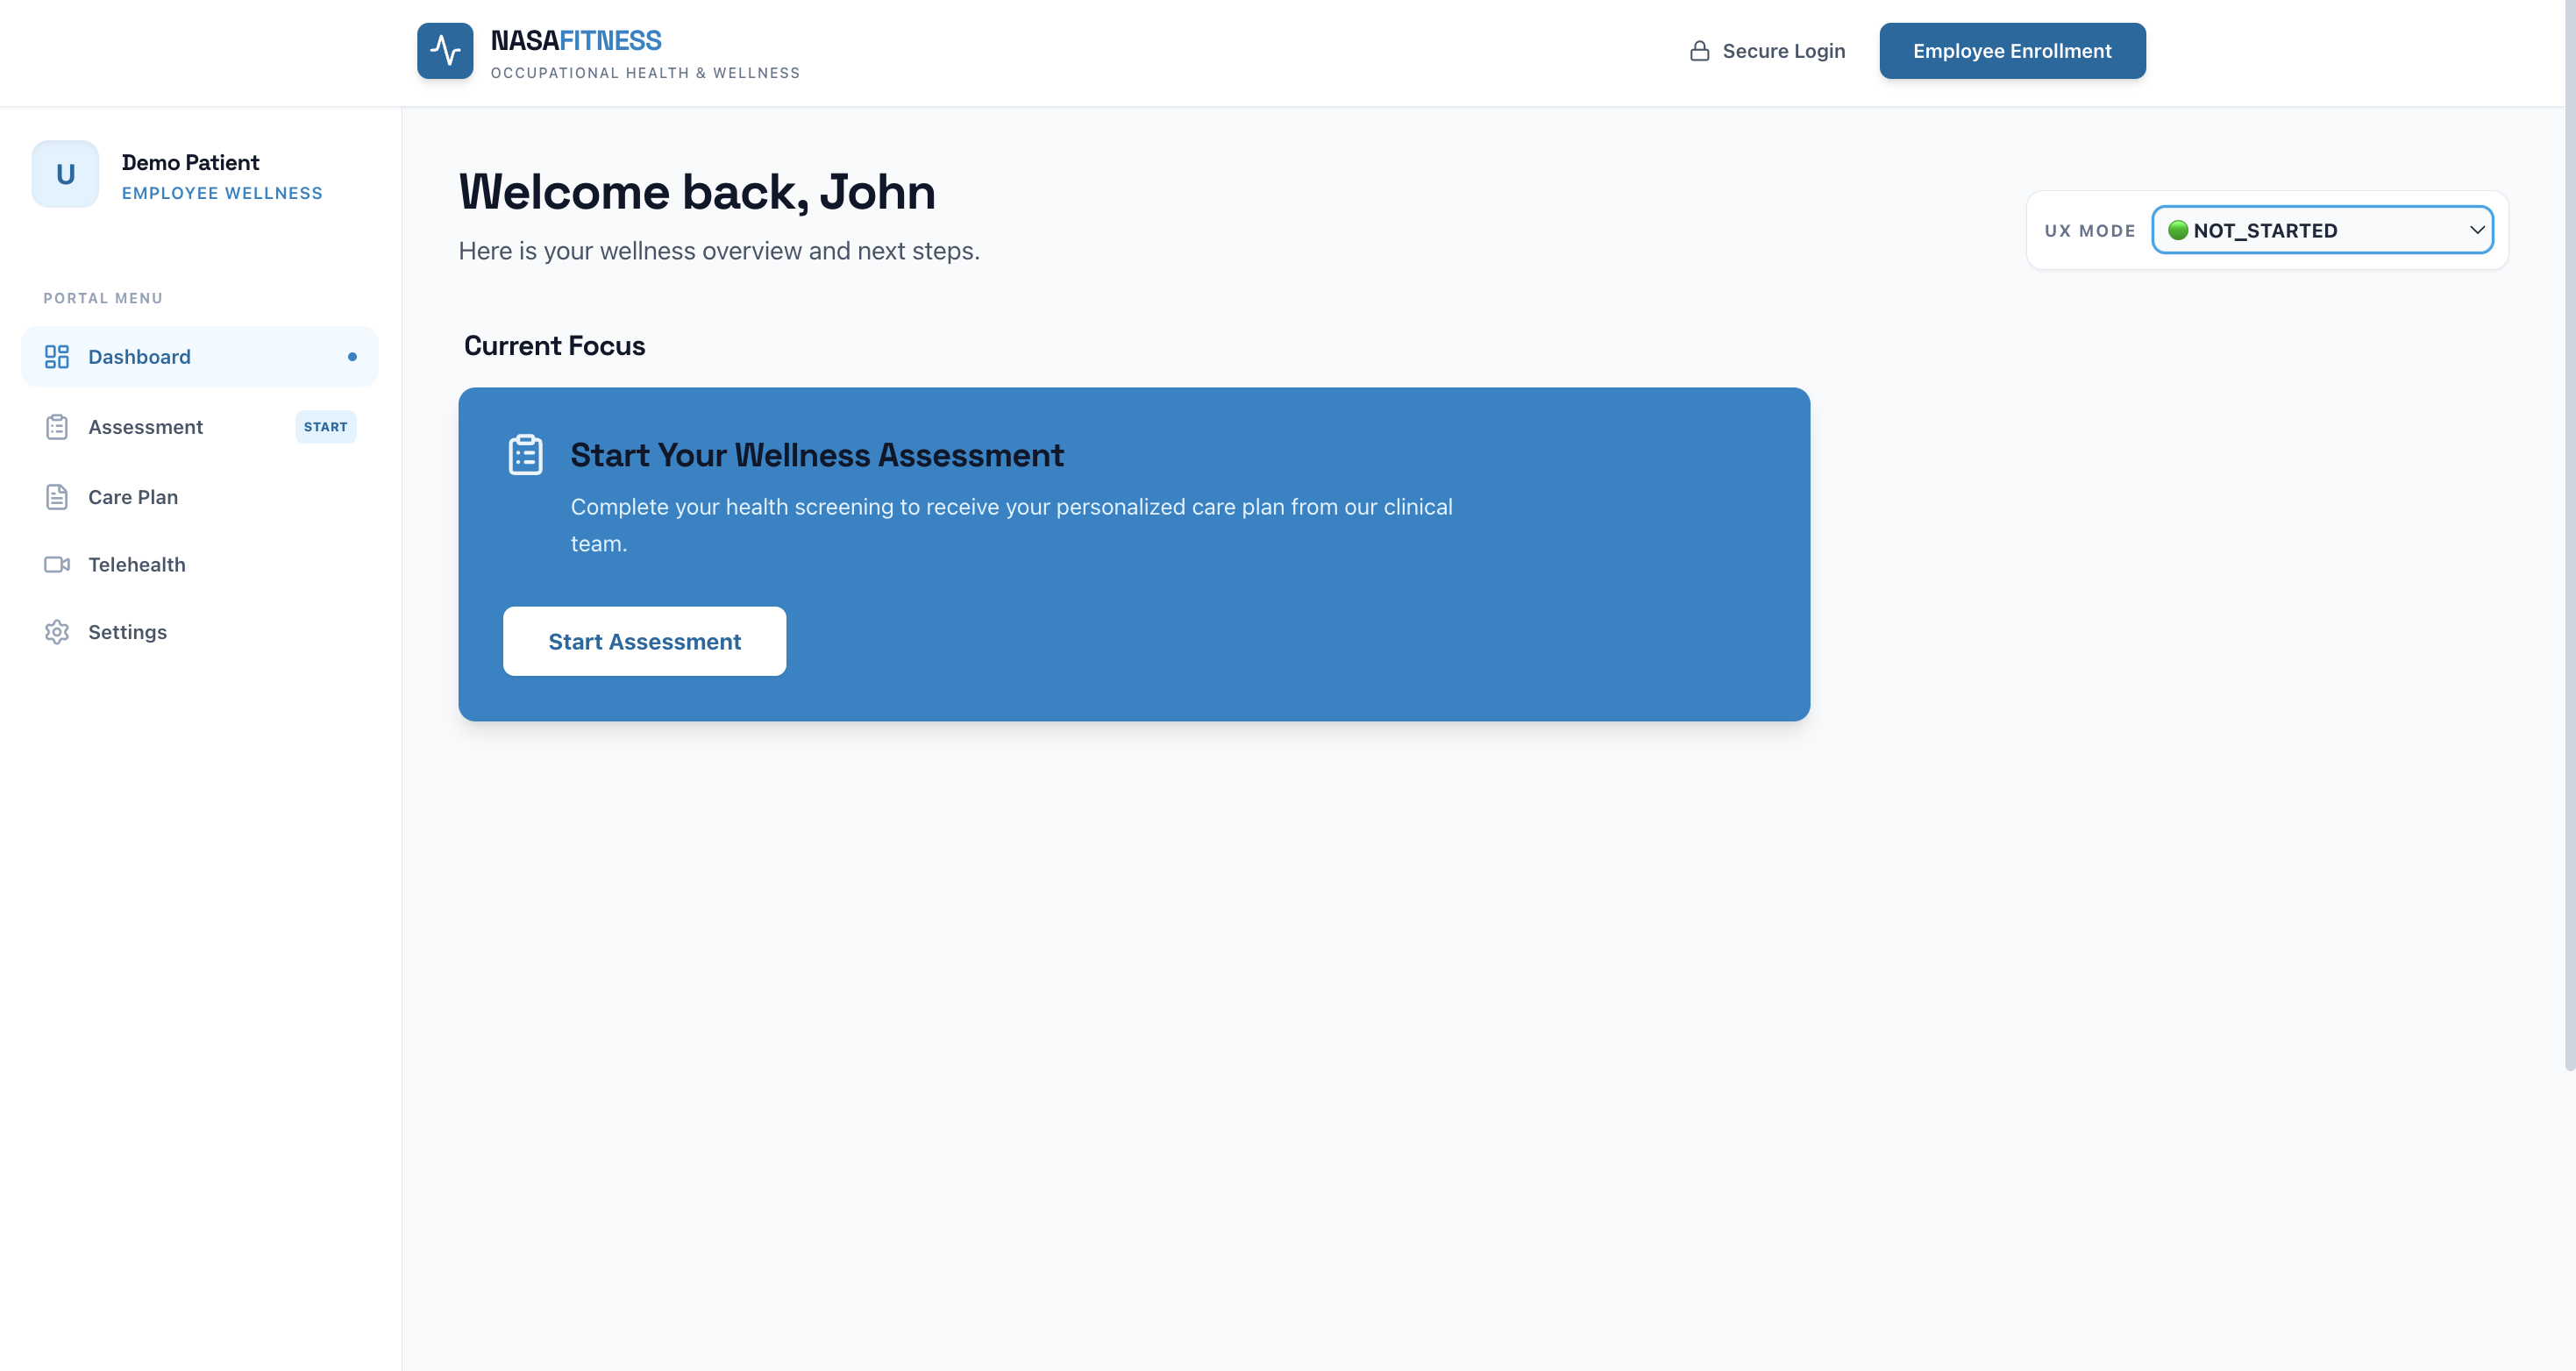Click the EMPLOYEE WELLNESS label
The width and height of the screenshot is (2576, 1371).
click(222, 193)
